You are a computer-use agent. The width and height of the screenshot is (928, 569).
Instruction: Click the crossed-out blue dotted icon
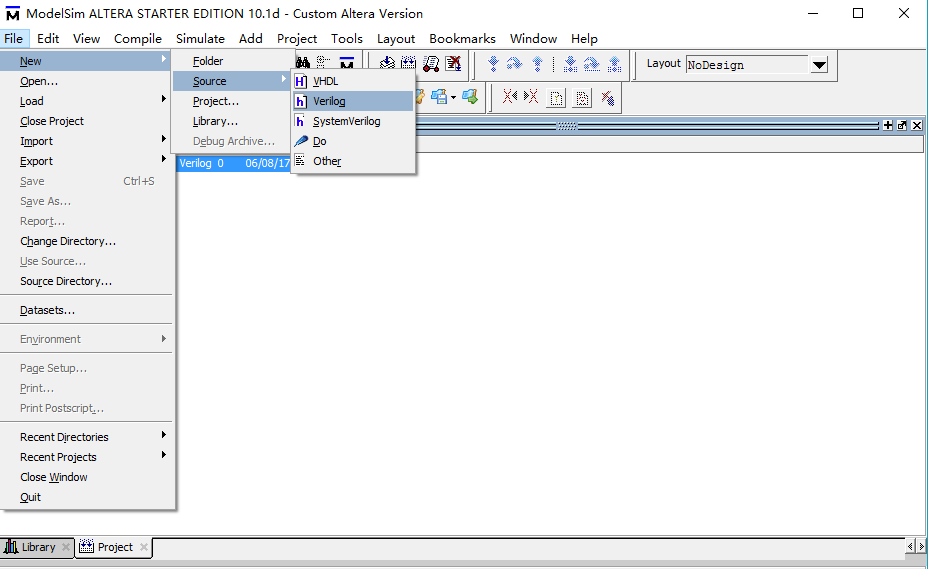tap(608, 98)
